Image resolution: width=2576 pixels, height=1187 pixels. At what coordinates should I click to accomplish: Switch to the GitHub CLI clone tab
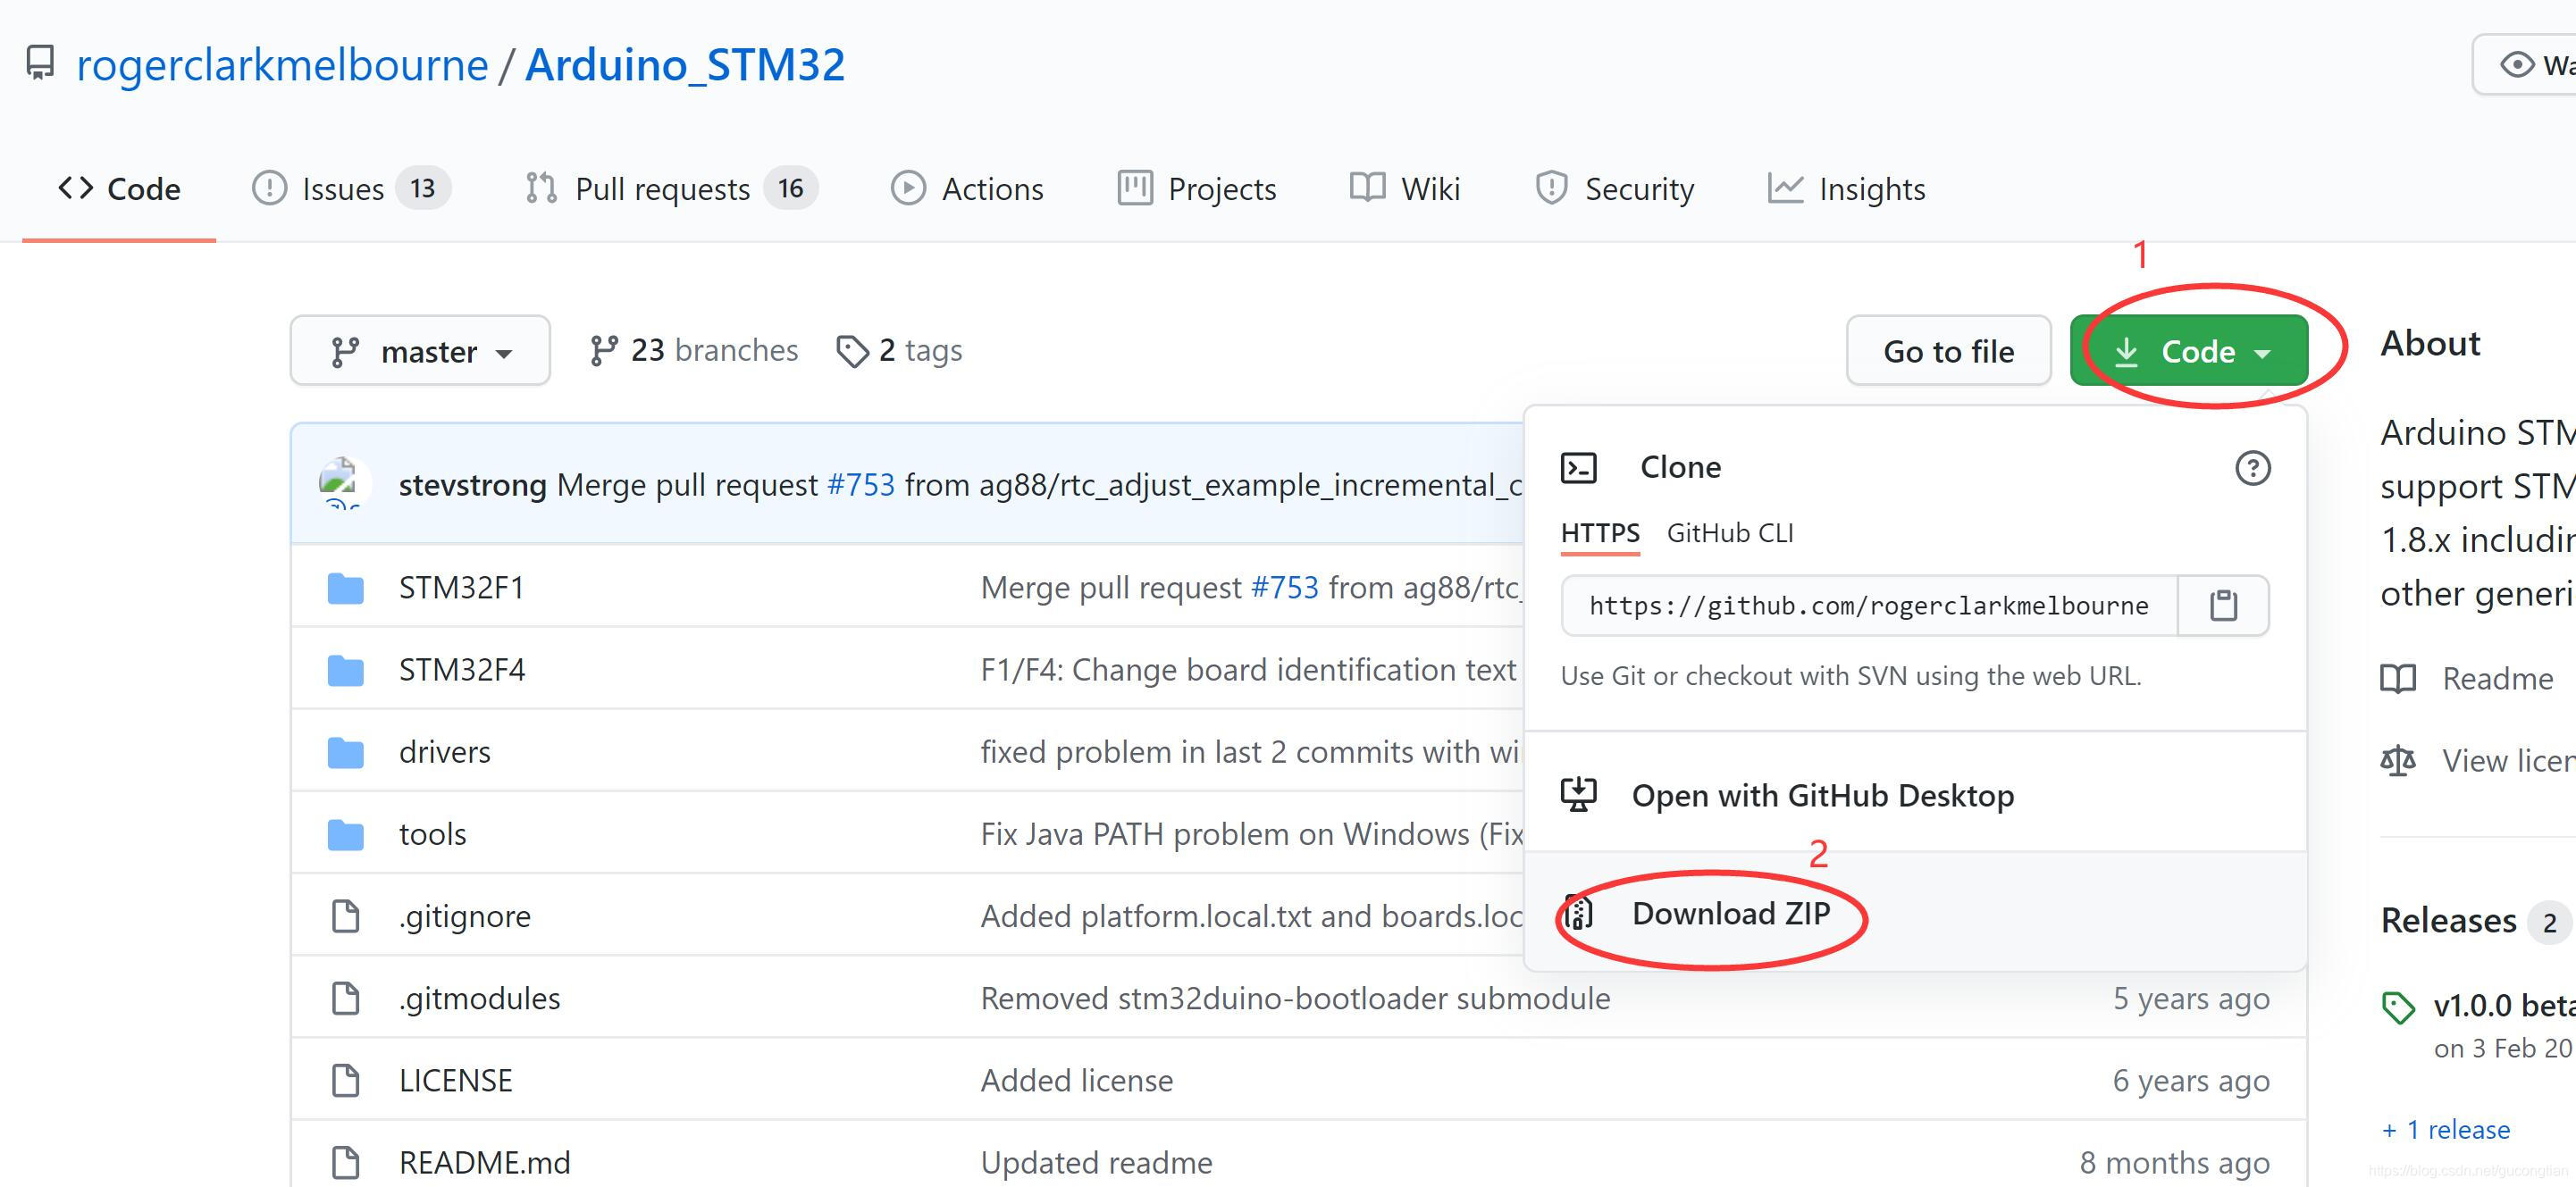click(x=1729, y=533)
